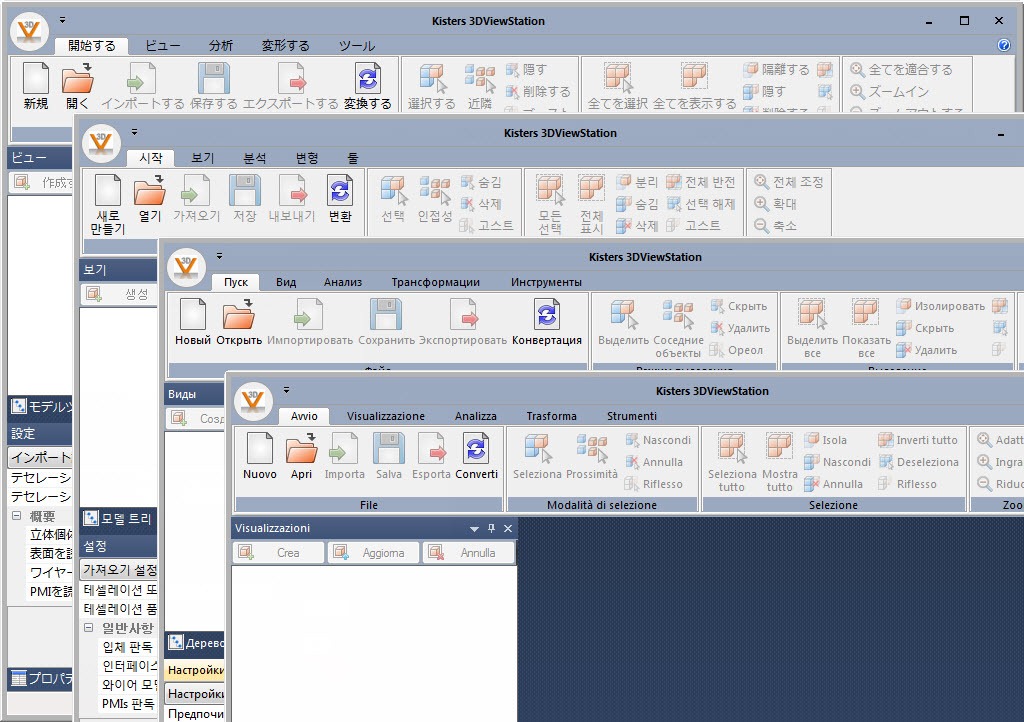Open the Visualizzazioni panel dropdown arrow
Viewport: 1024px width, 722px height.
point(474,529)
